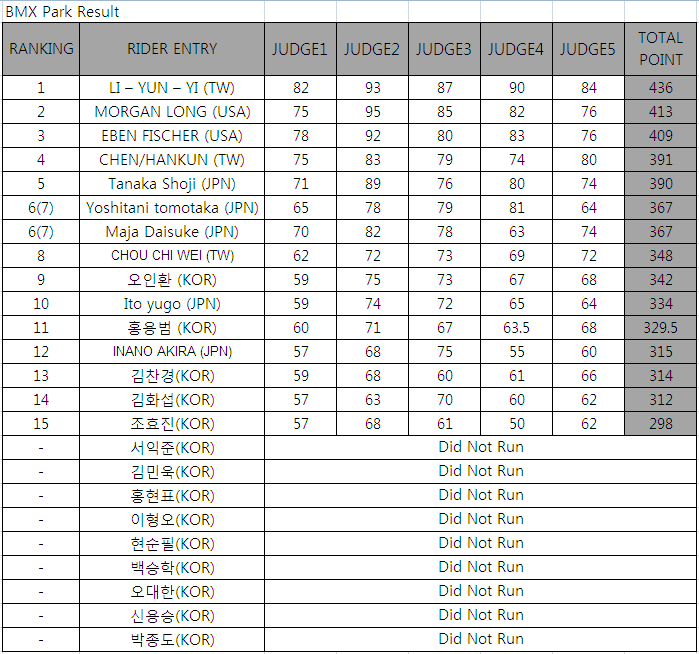The image size is (699, 654).
Task: Select rider 서익준(KOR)
Action: pyautogui.click(x=172, y=448)
